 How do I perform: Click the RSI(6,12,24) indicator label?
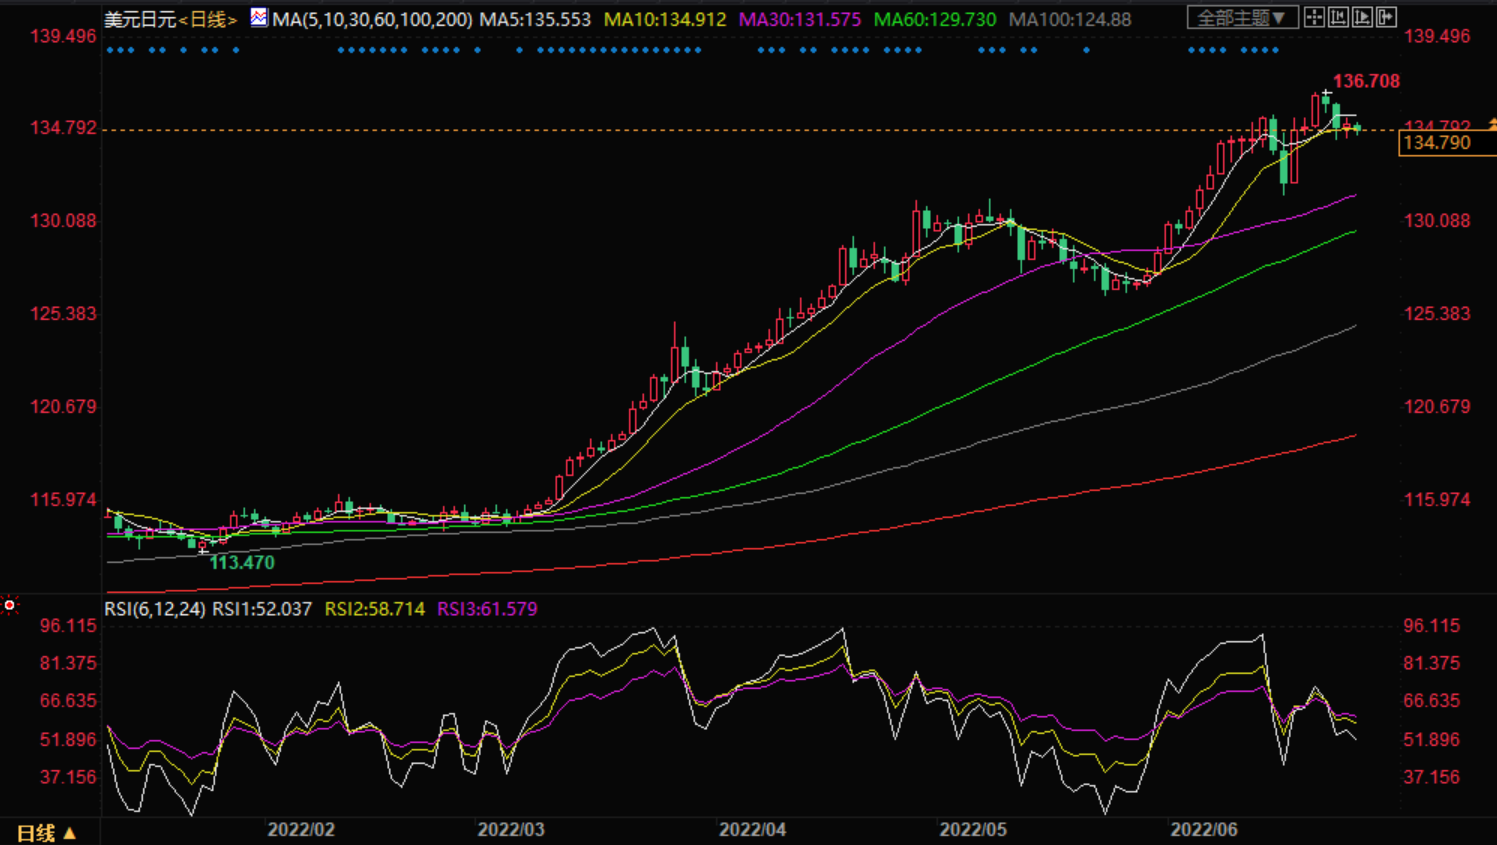tap(155, 608)
